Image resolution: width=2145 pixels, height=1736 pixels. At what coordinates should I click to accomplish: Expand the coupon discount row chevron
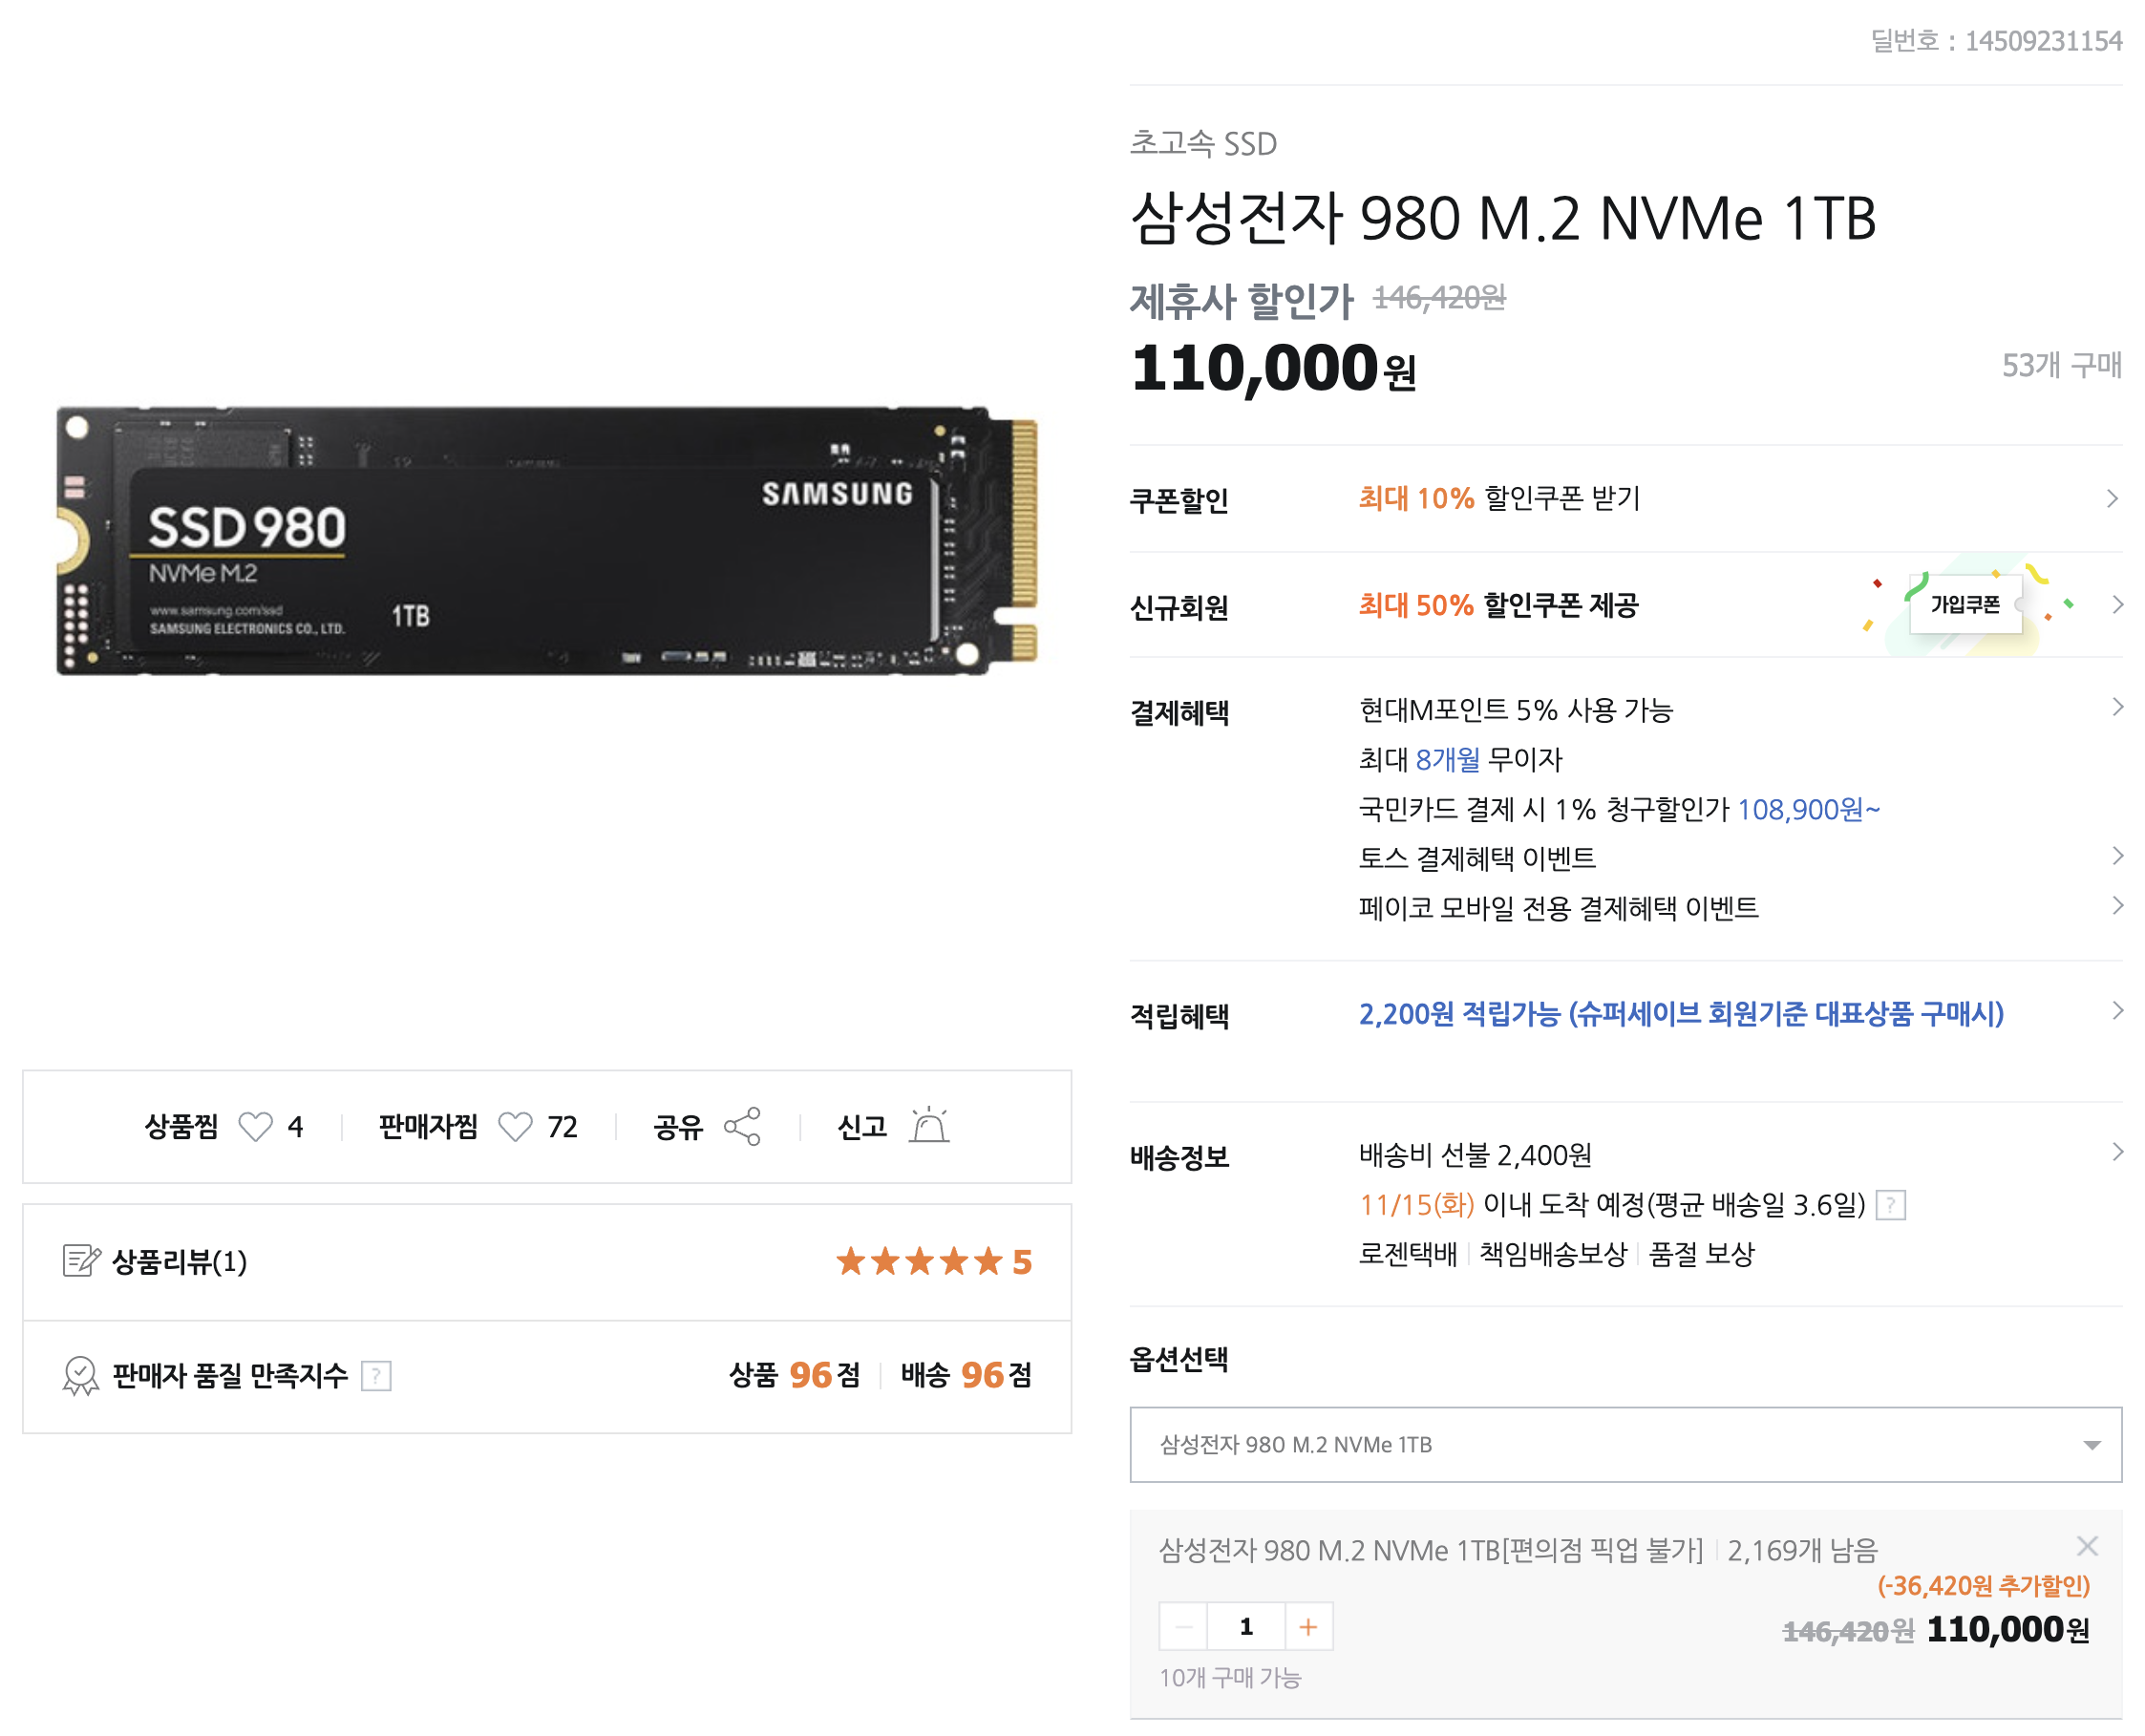[x=2112, y=499]
